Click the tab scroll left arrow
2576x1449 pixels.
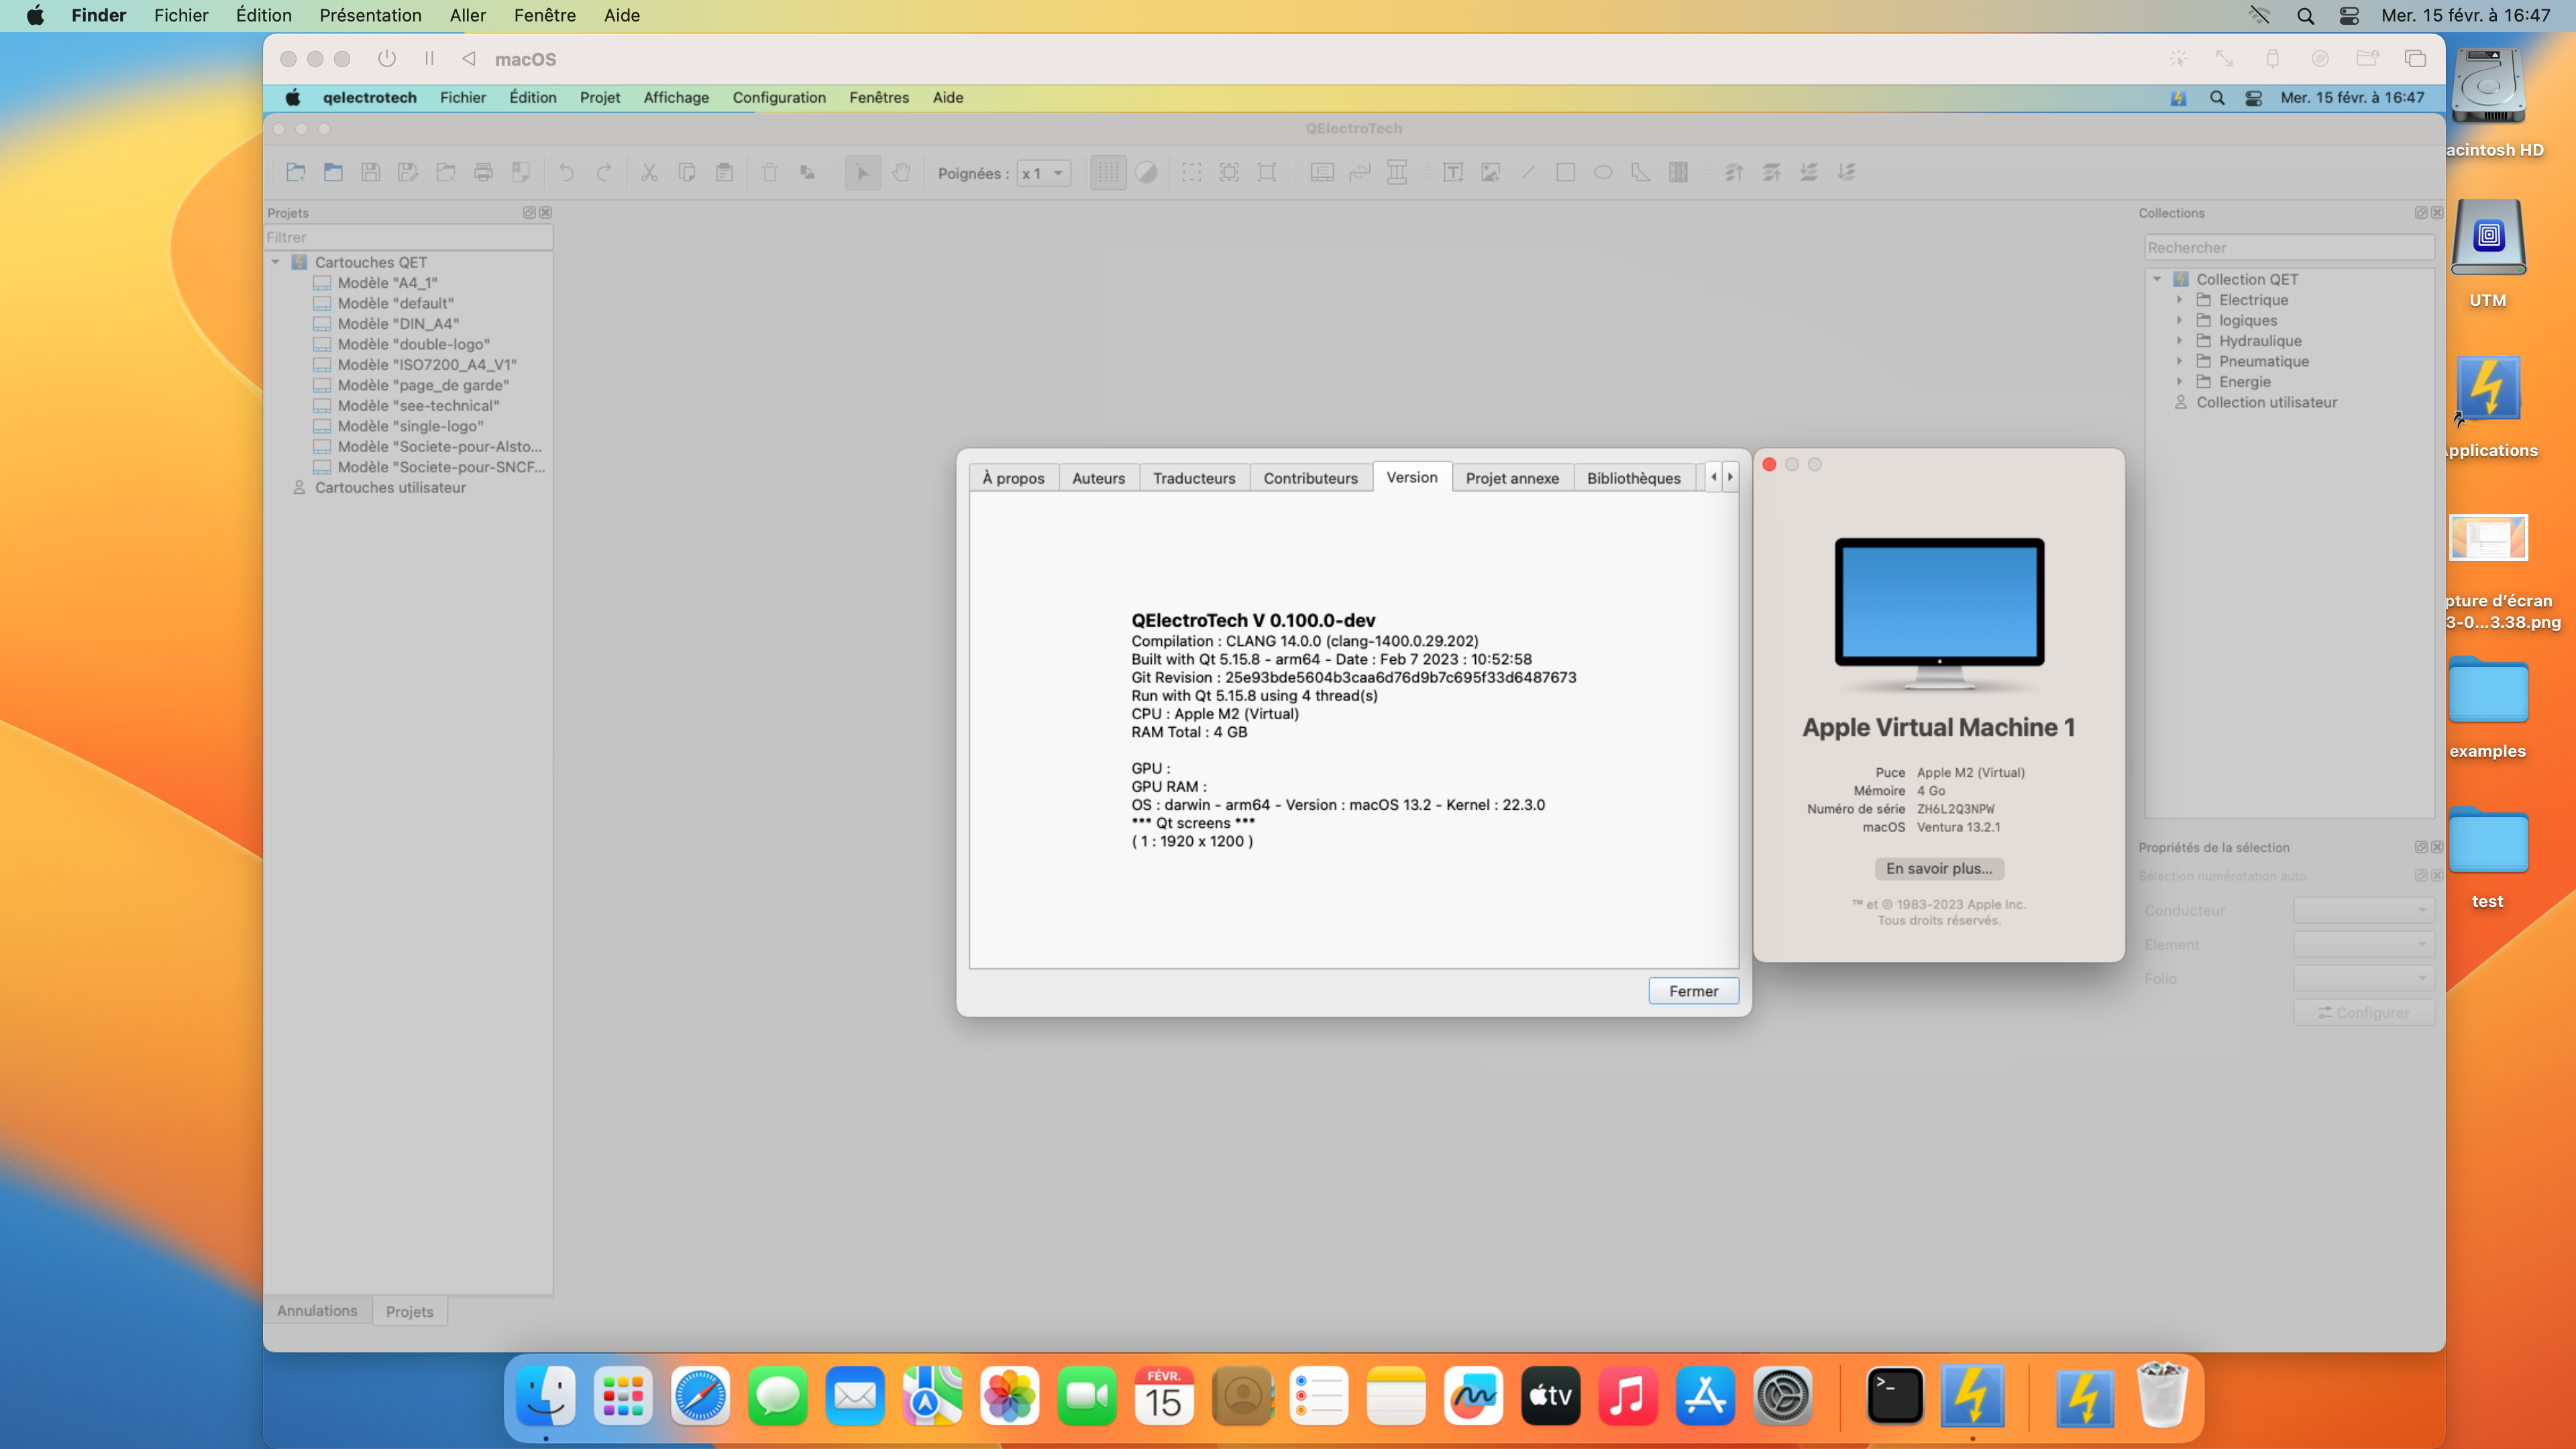1713,477
